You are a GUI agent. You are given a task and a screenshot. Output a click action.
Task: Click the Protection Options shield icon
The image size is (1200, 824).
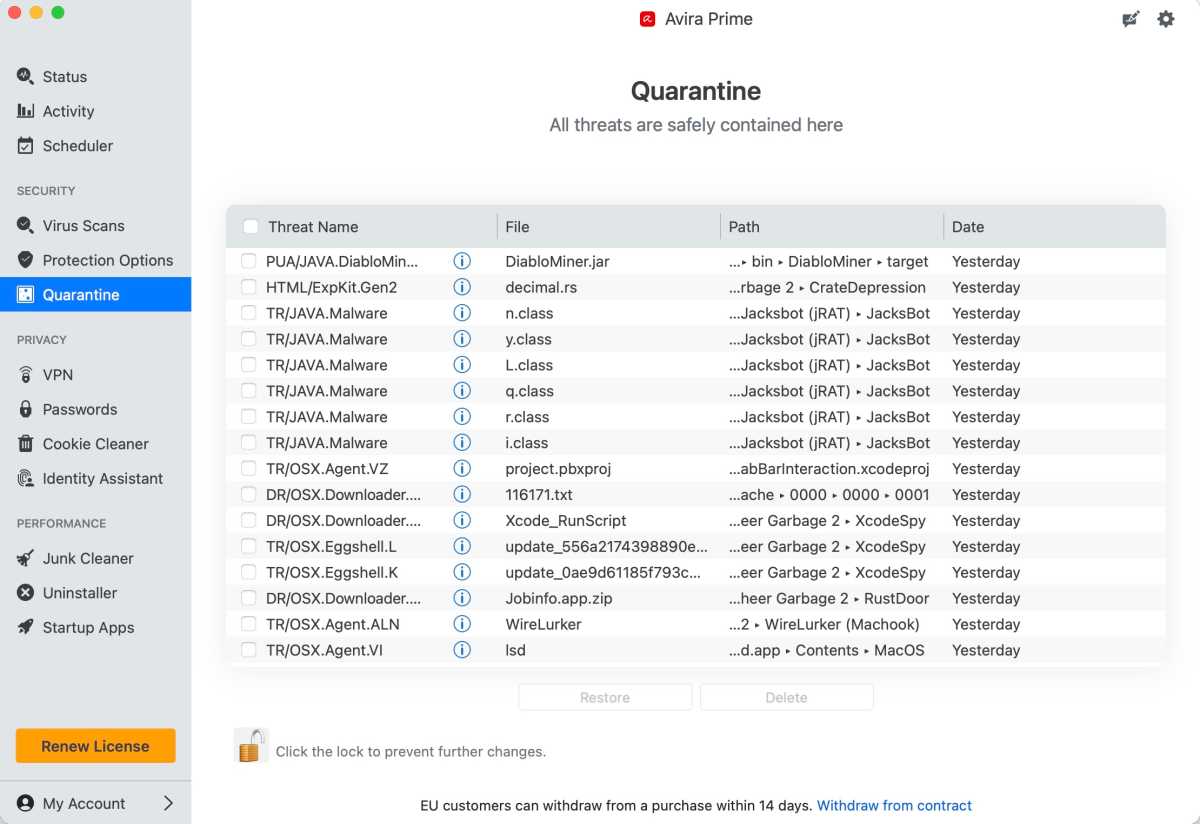tap(25, 260)
